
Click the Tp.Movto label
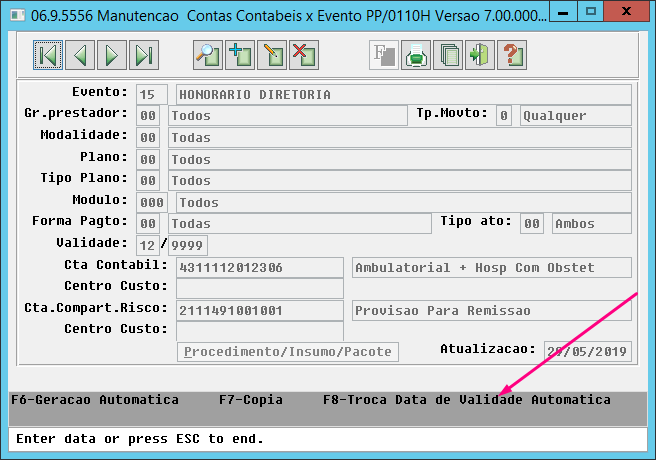[452, 113]
